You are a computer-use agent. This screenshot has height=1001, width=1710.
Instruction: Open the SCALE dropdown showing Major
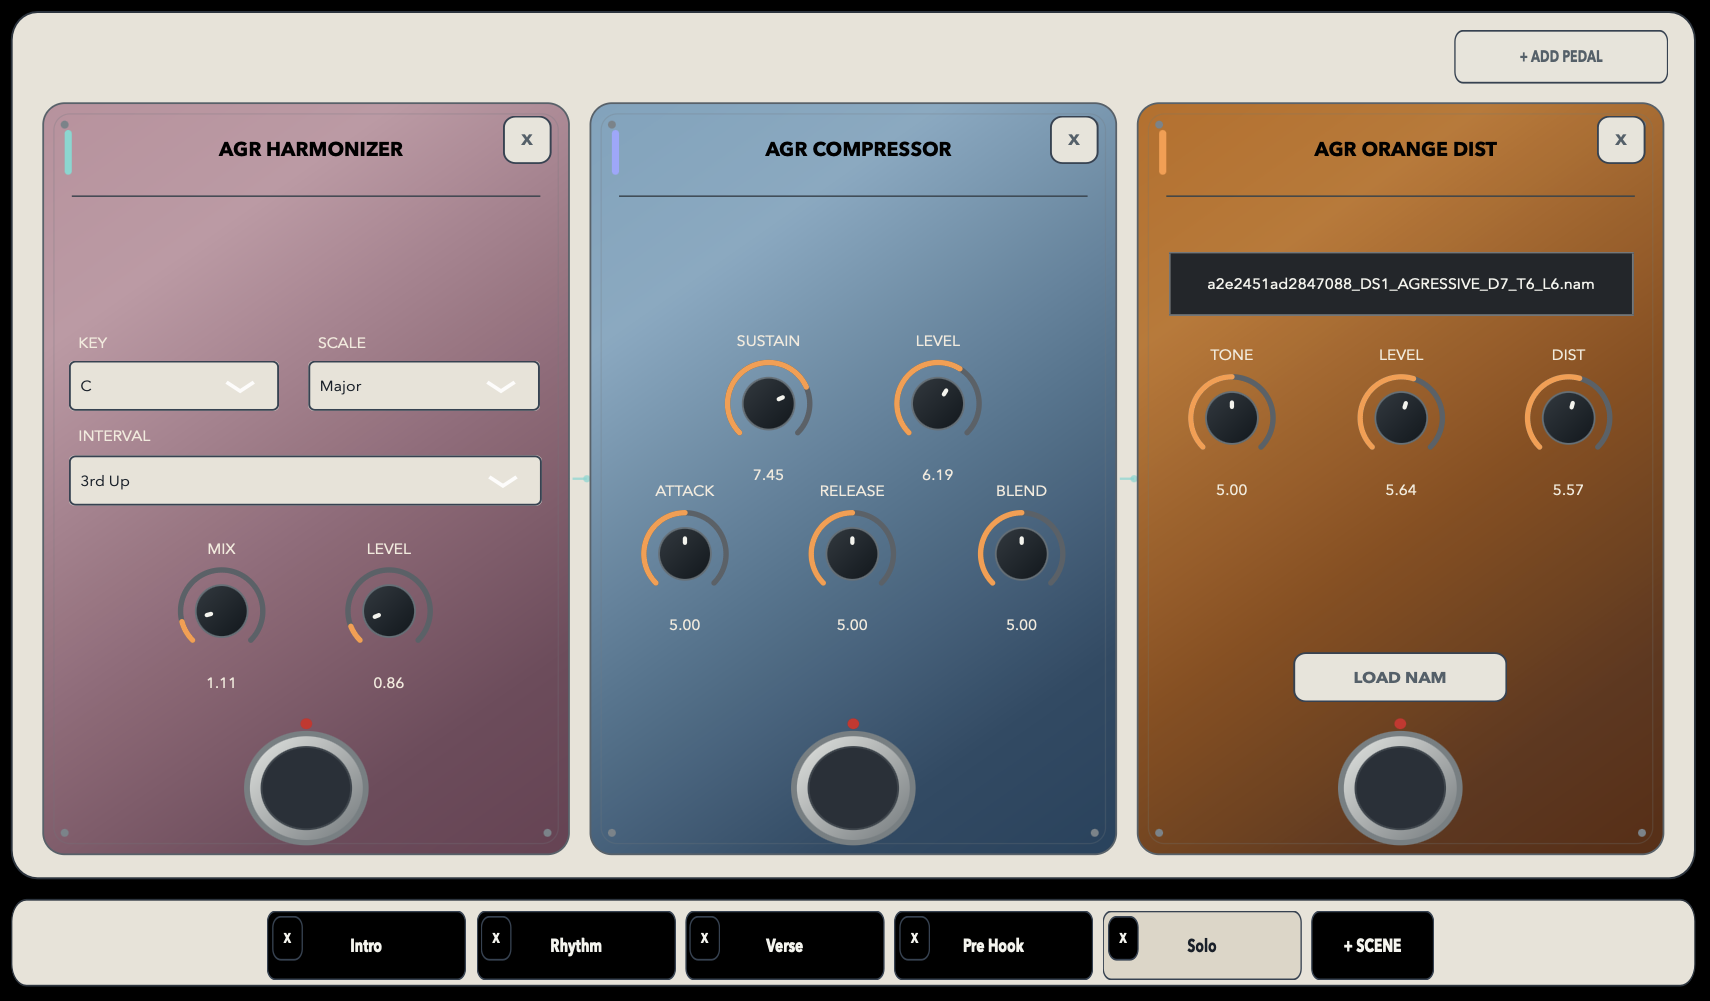pos(424,386)
